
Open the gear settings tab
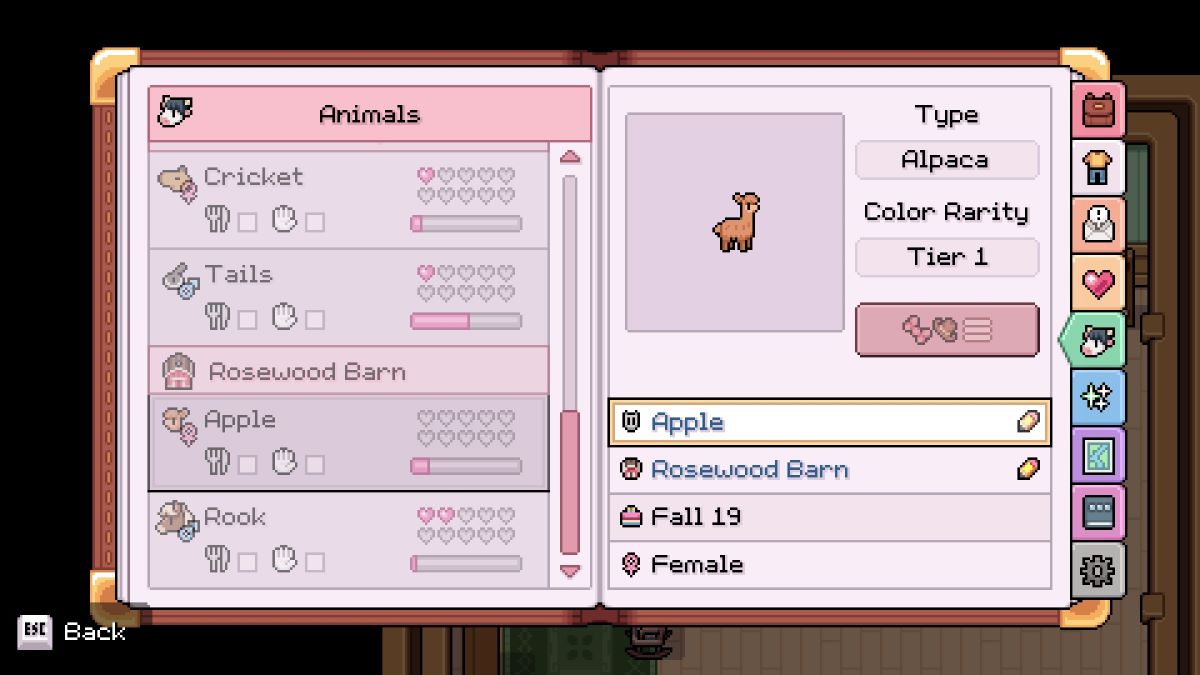1099,571
